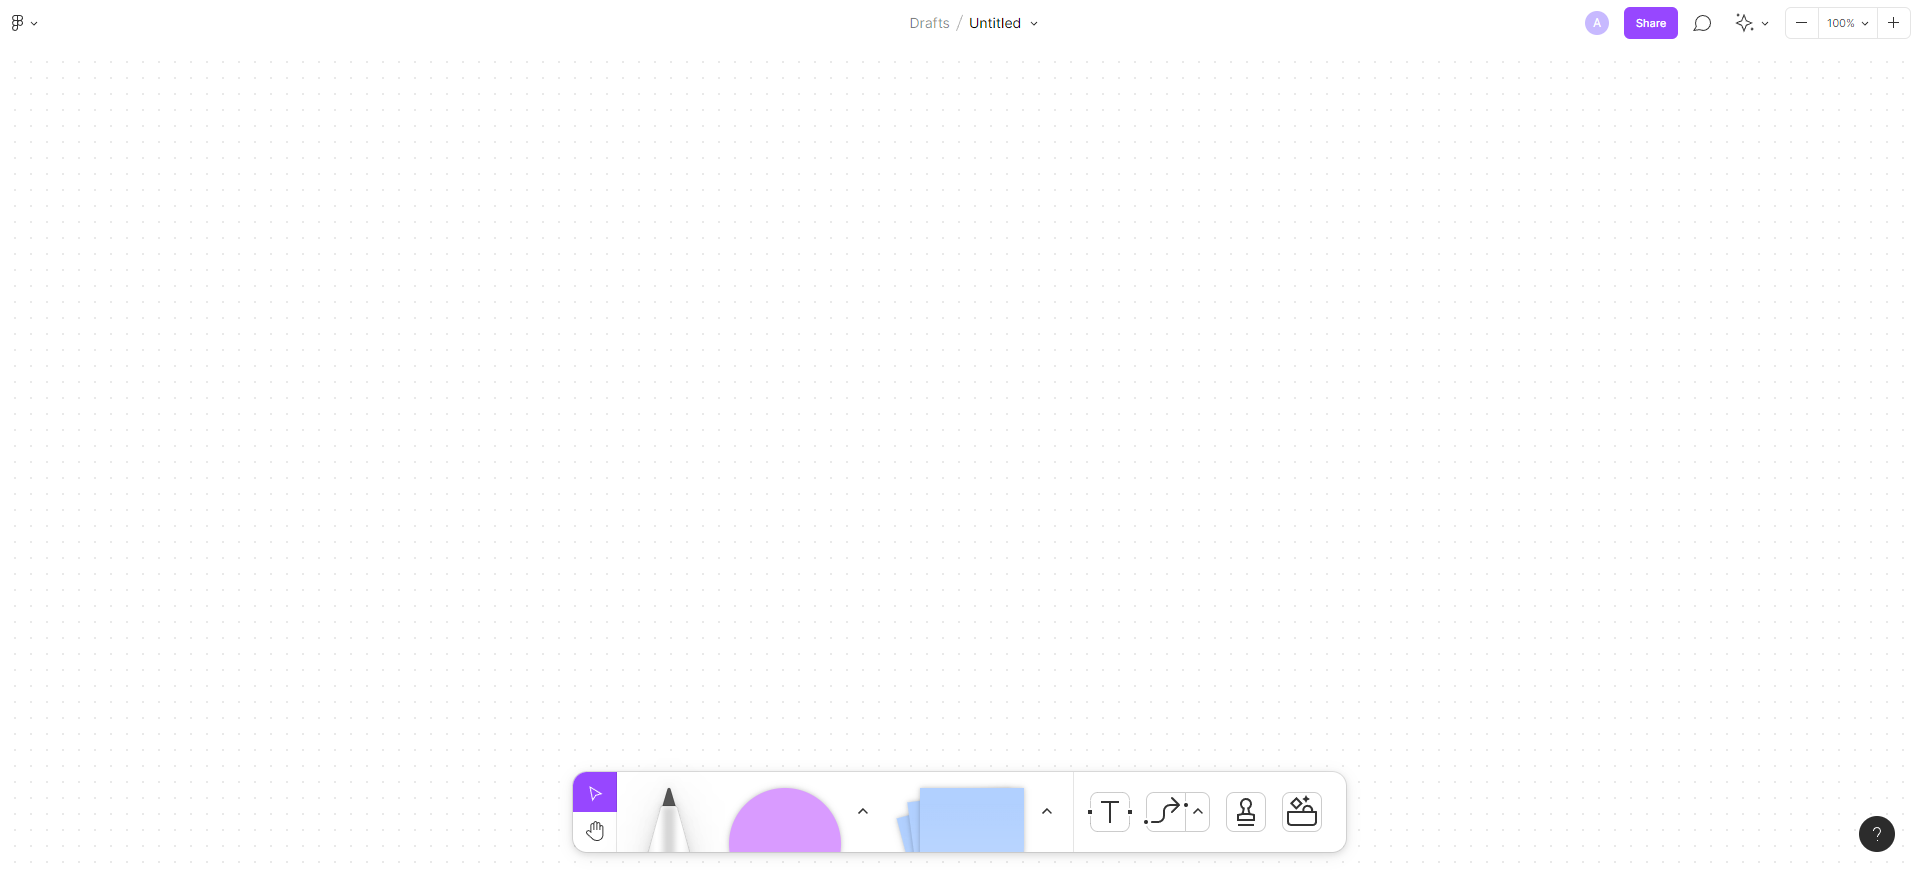Open the AI sparkle actions menu
1915x873 pixels.
(1752, 23)
